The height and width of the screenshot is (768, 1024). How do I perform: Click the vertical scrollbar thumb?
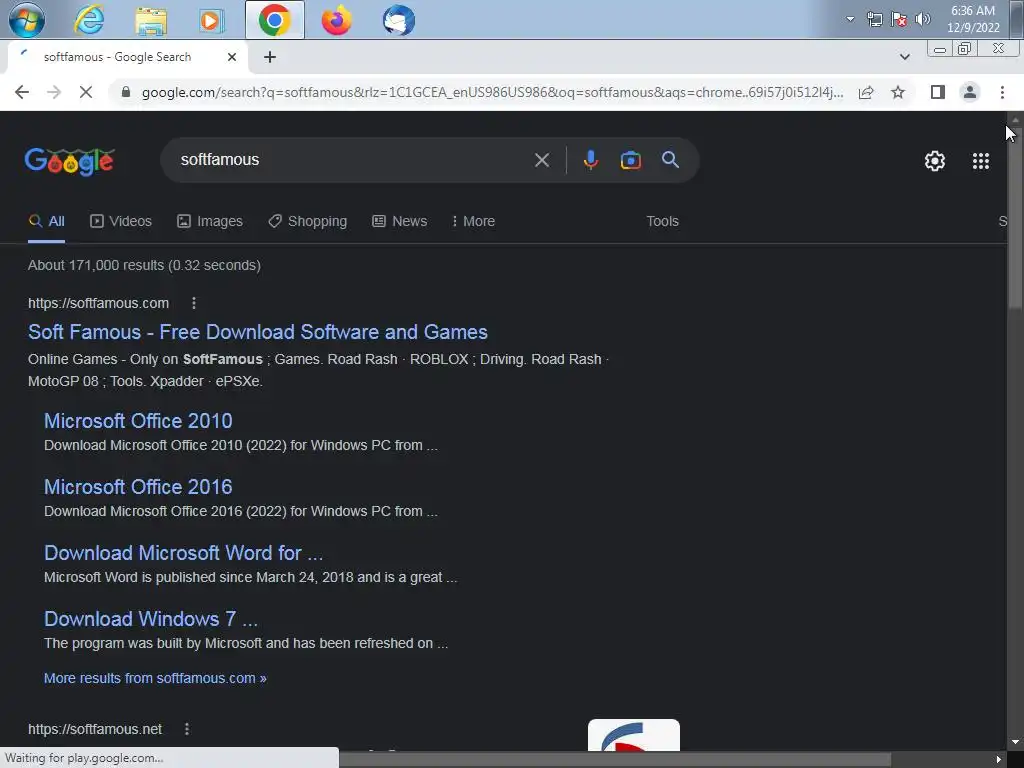(x=1015, y=219)
